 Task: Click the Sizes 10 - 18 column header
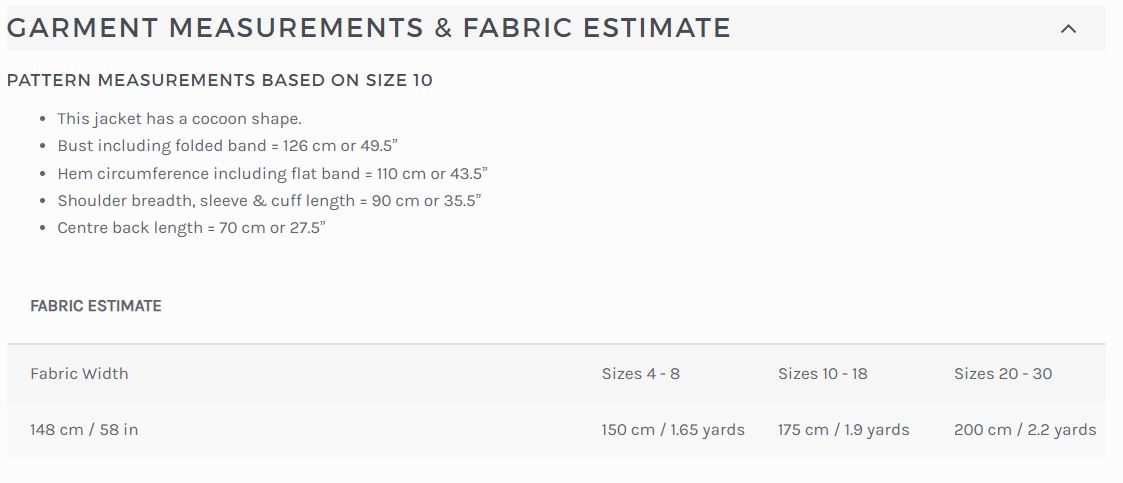(x=822, y=373)
